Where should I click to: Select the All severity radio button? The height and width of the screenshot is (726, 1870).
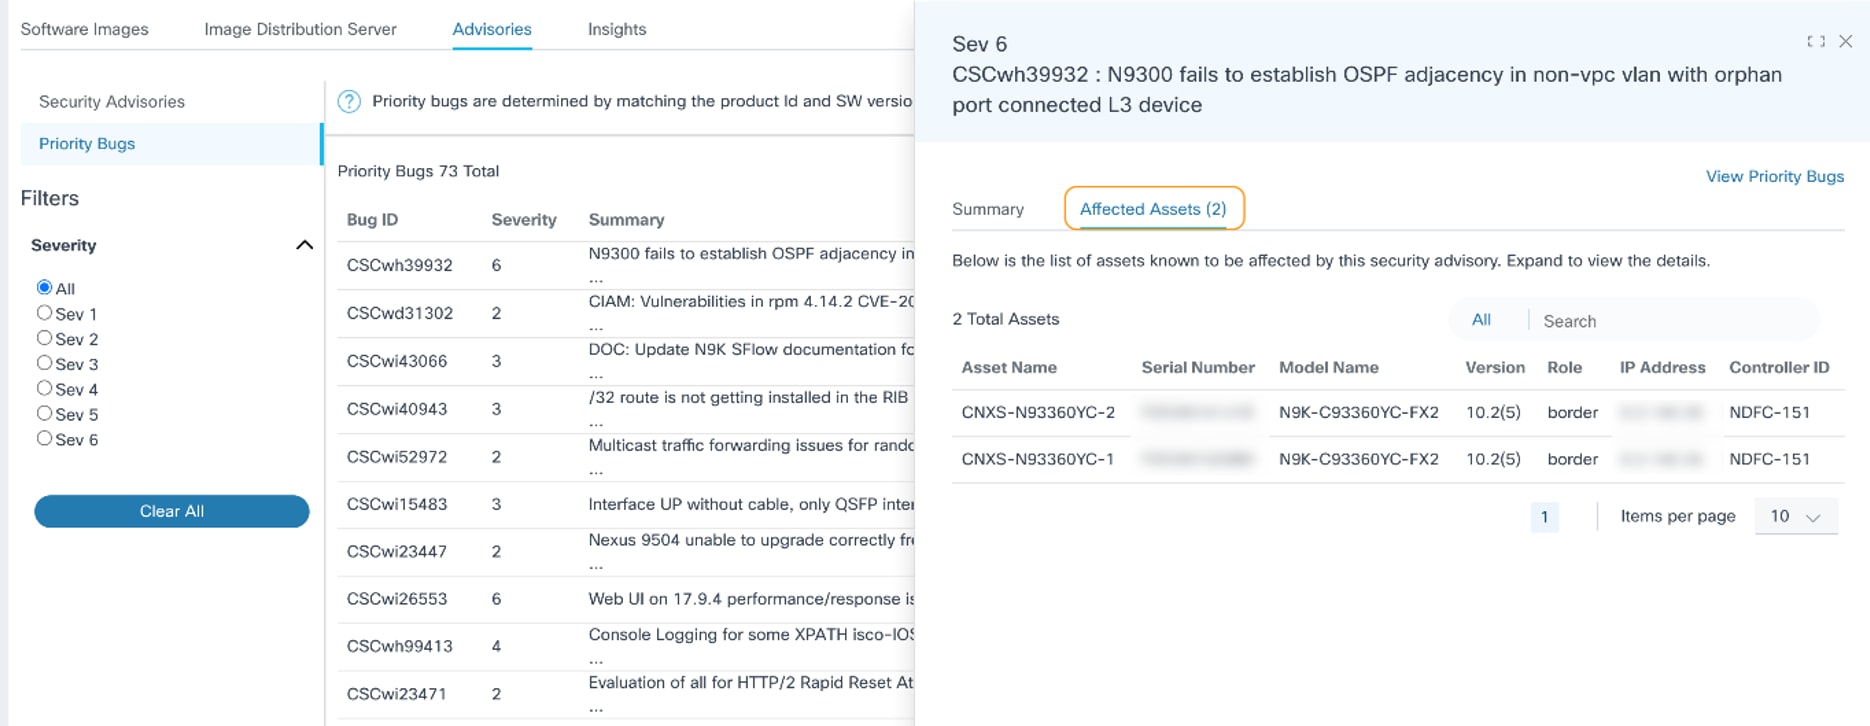44,288
